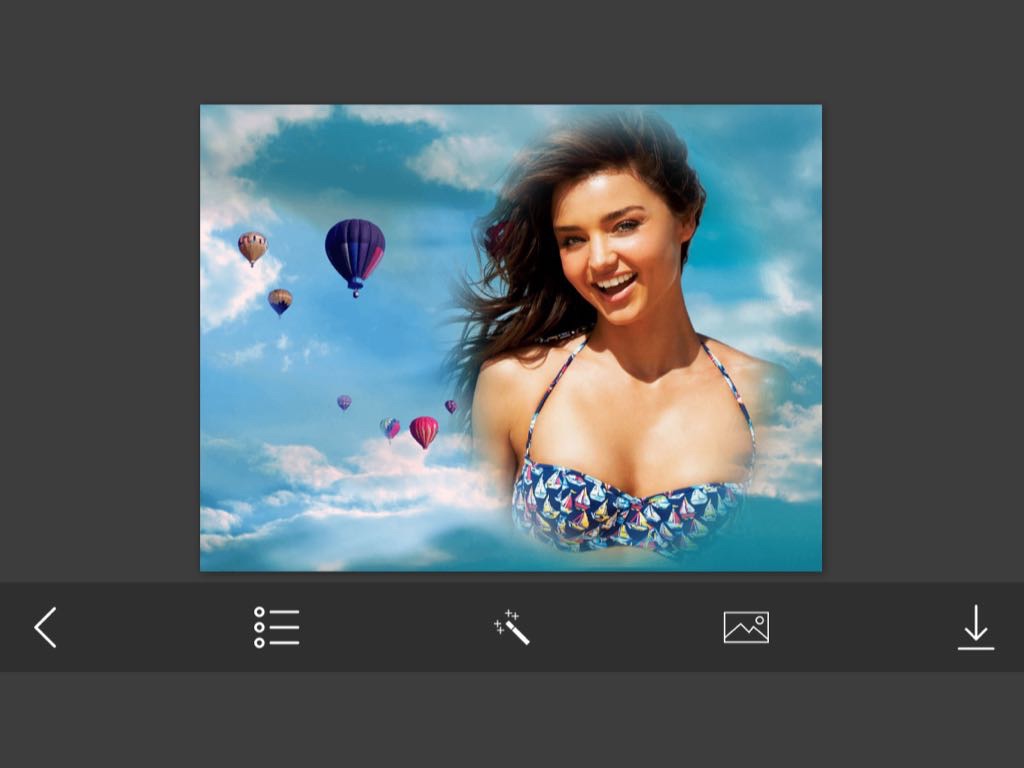Save the image with the download arrow
Image resolution: width=1024 pixels, height=768 pixels.
coord(976,627)
